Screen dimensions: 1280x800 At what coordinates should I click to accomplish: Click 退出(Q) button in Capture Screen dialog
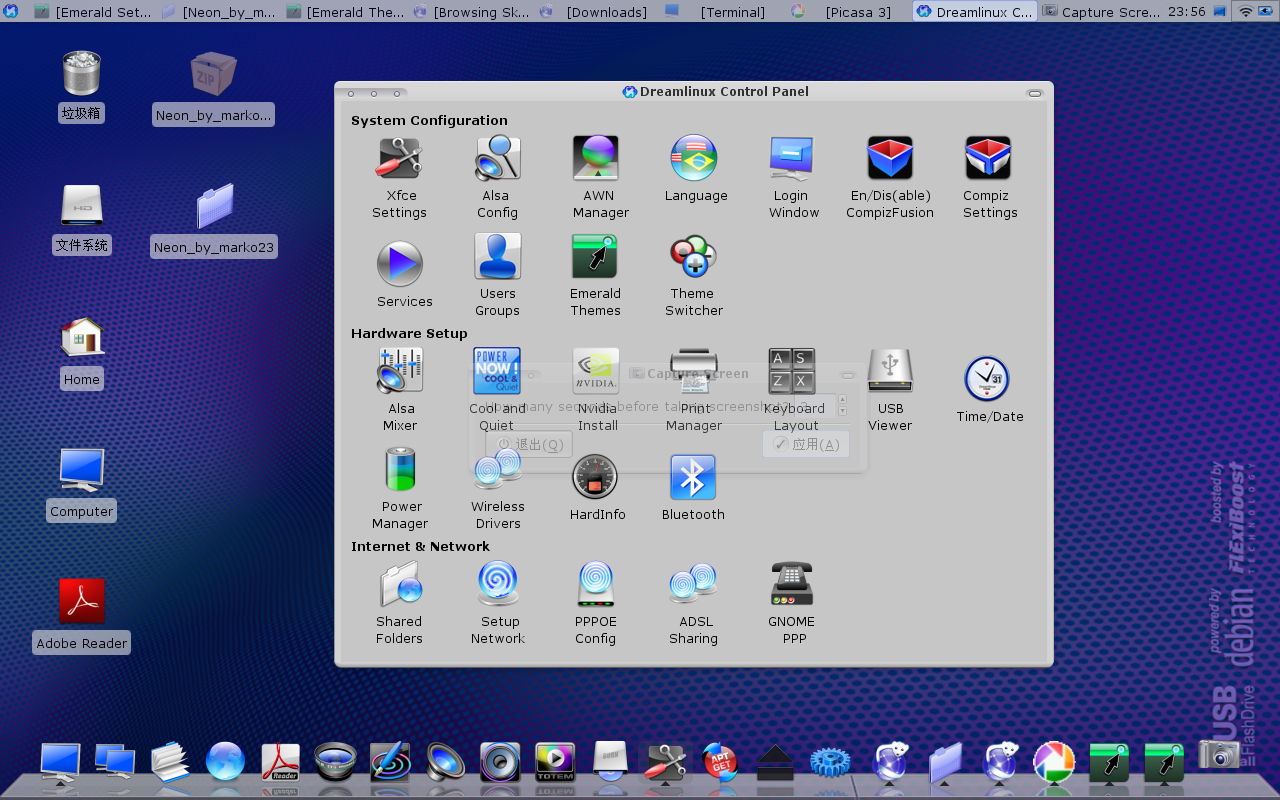point(529,444)
